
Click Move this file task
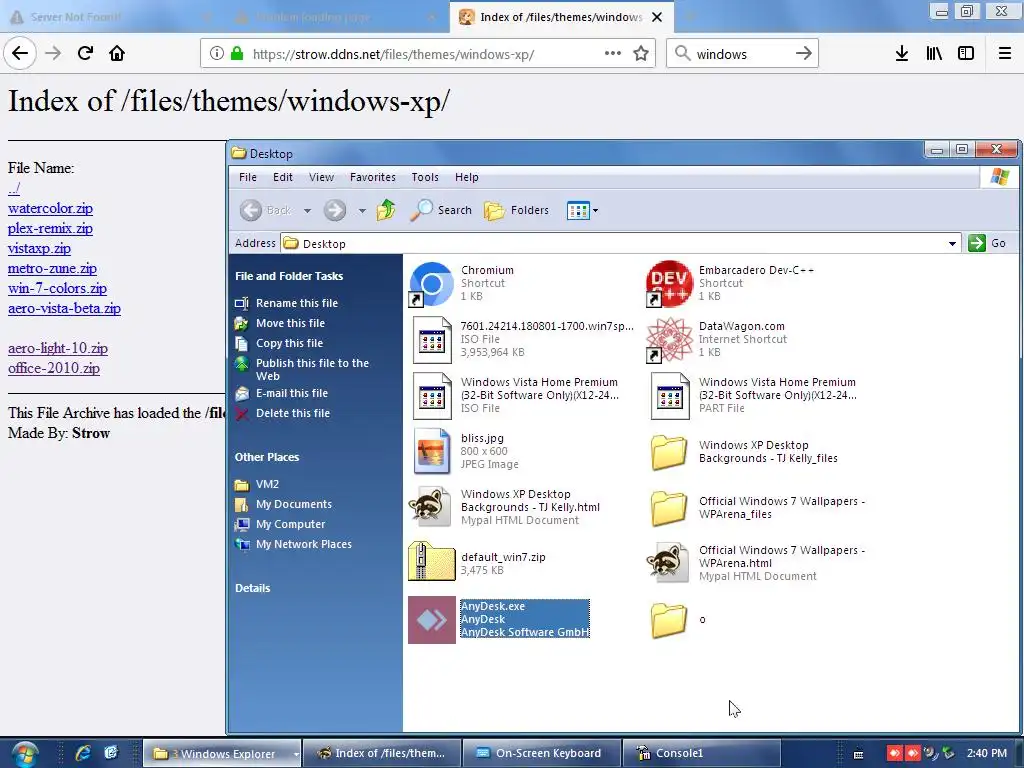[280, 323]
